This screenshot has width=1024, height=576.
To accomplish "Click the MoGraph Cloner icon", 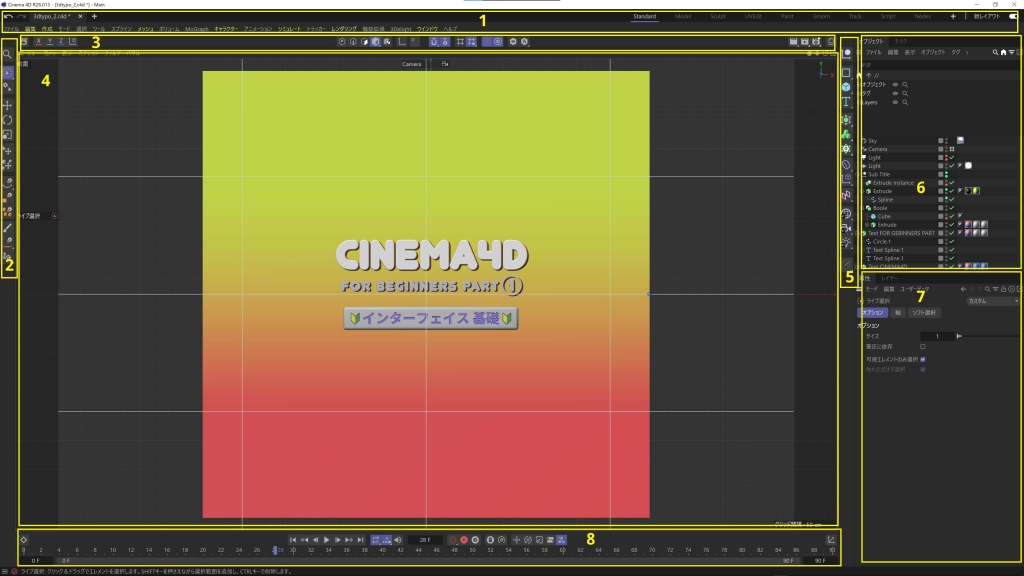I will (846, 135).
